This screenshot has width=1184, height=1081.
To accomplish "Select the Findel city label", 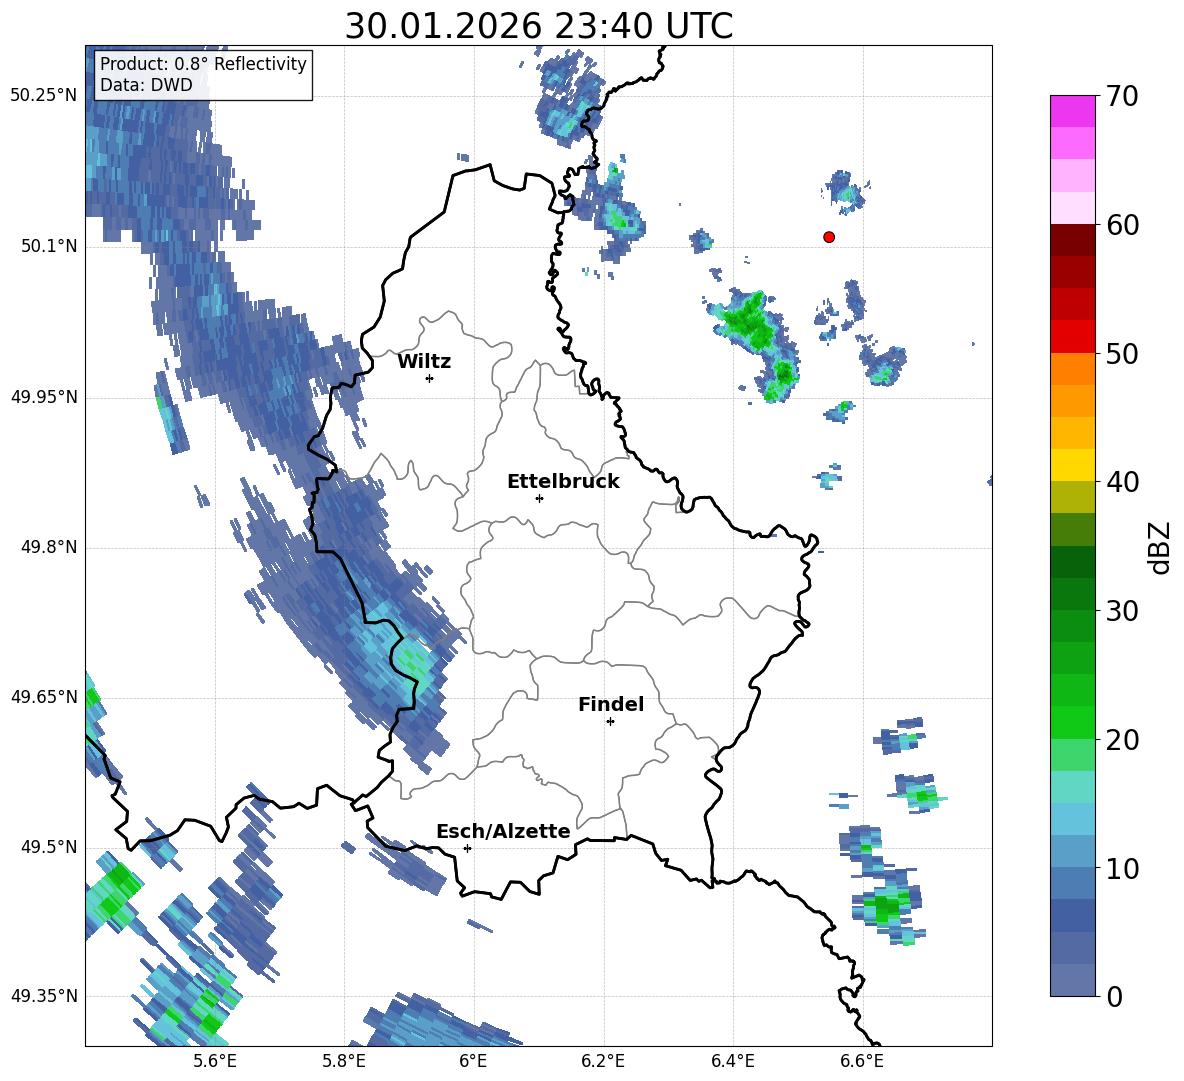I will [x=611, y=704].
